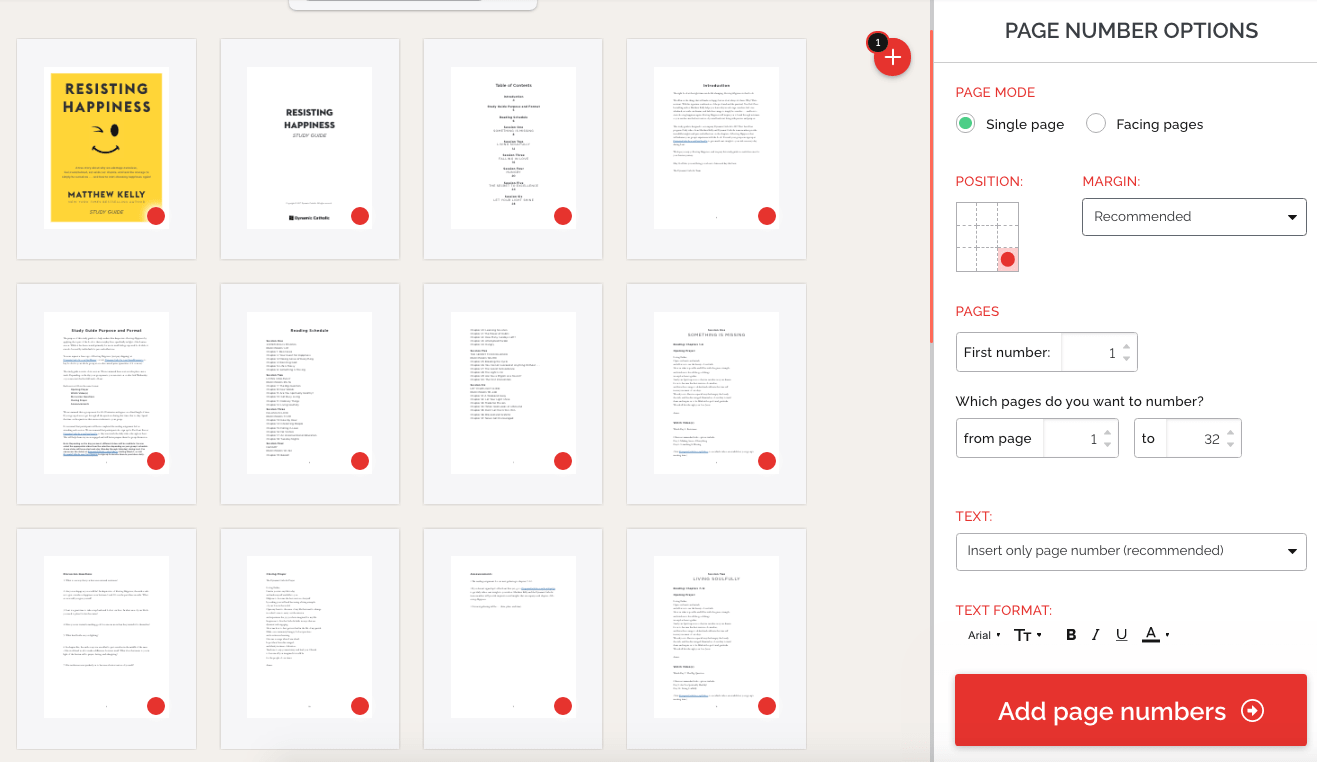The width and height of the screenshot is (1317, 762).
Task: Increase the 'from page' value
Action: (1108, 433)
